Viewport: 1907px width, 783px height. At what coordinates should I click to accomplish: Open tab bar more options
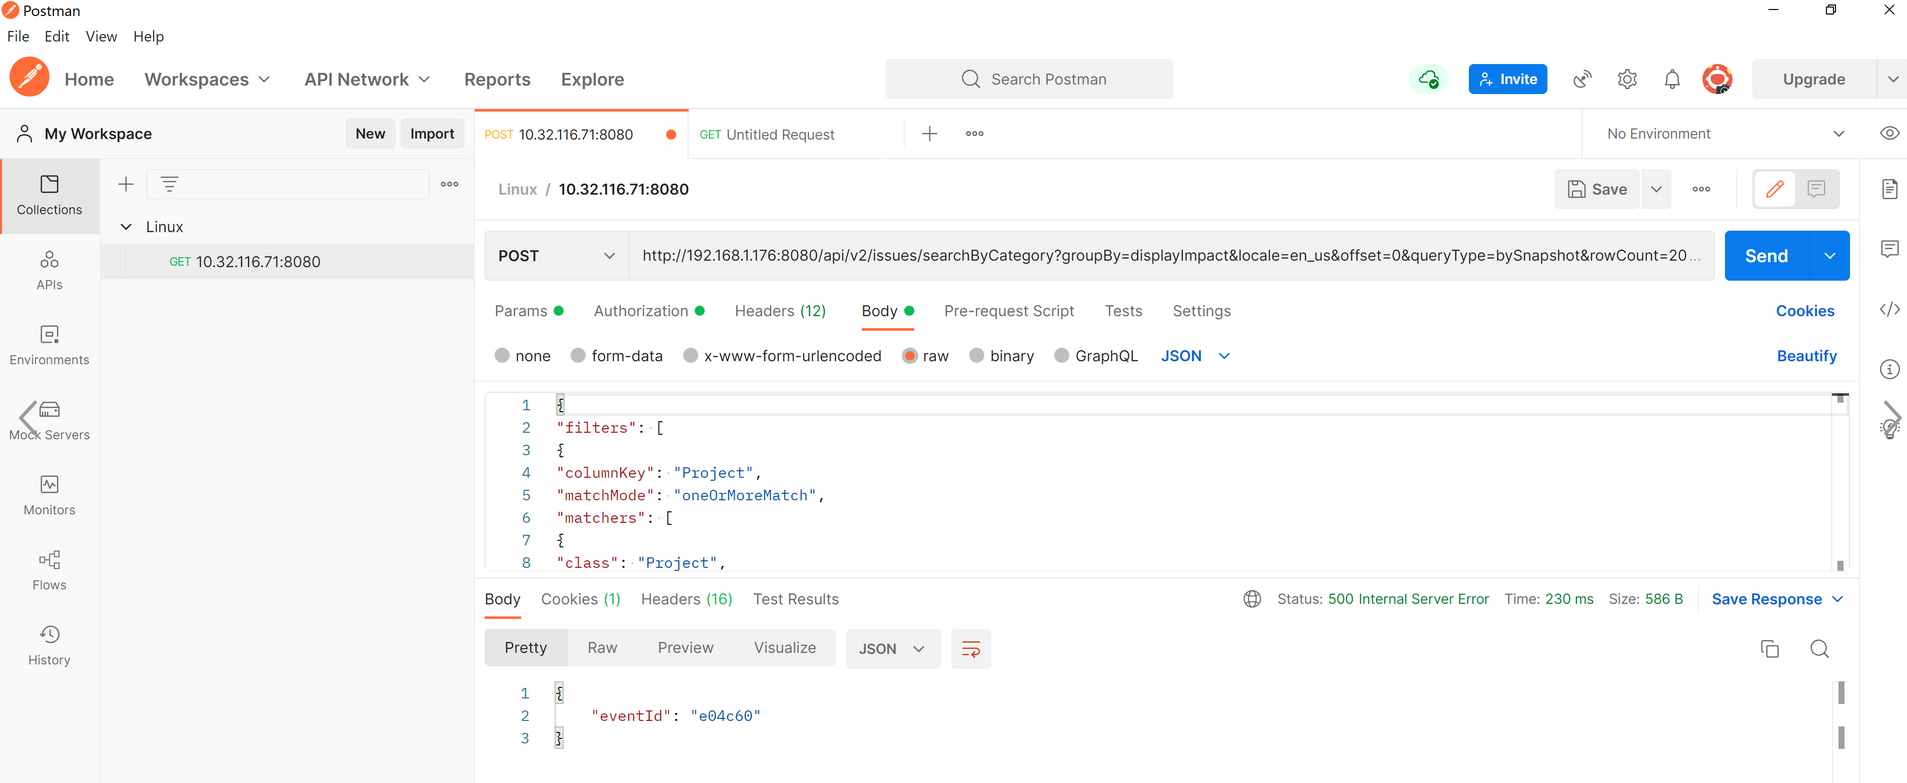(x=975, y=134)
